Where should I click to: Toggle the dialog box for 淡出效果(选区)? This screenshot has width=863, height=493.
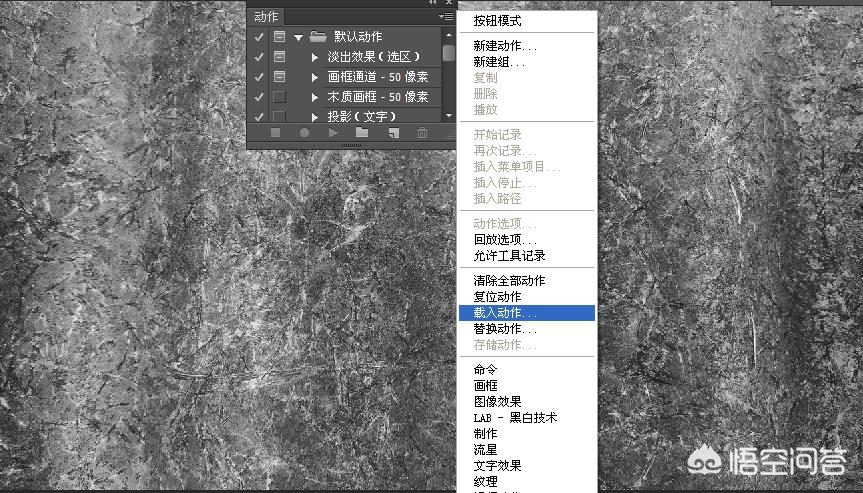pyautogui.click(x=280, y=57)
